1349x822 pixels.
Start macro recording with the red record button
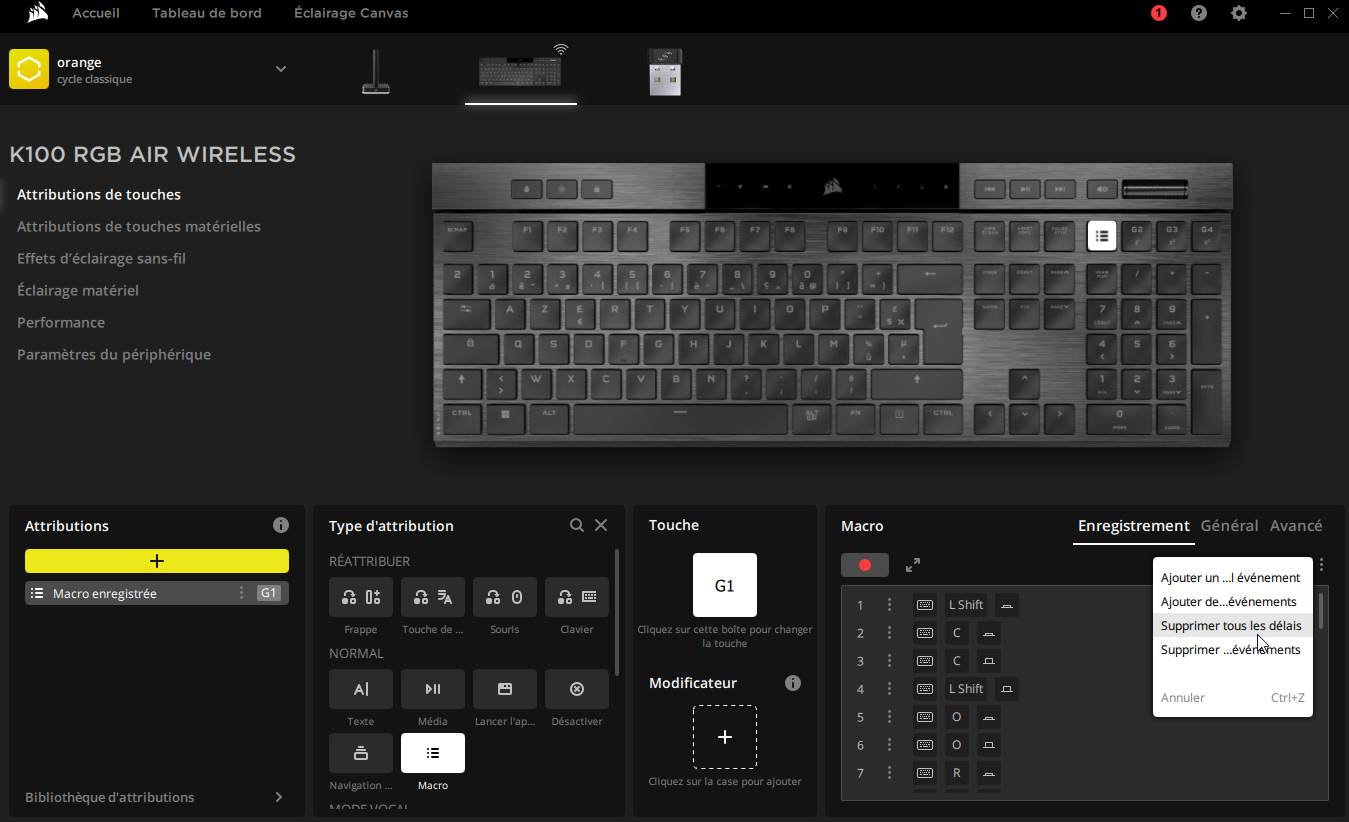[x=865, y=565]
